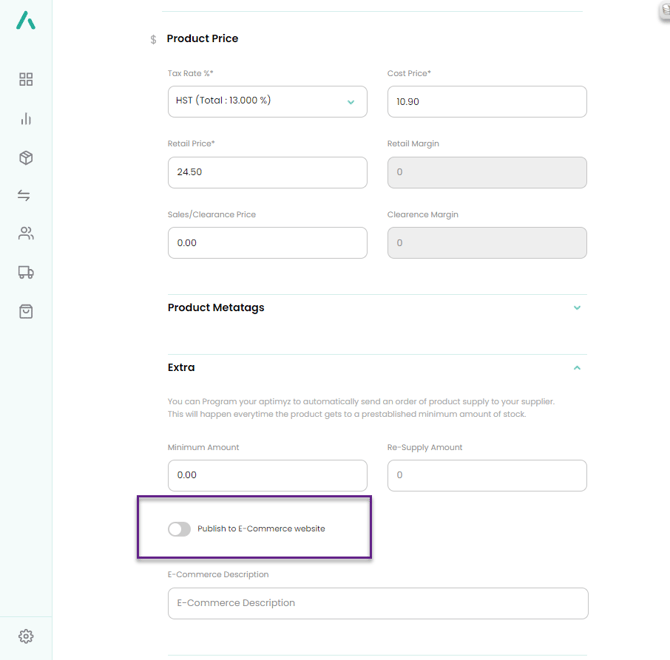Open the Tax Rate dropdown
Image resolution: width=670 pixels, height=660 pixels.
tap(267, 101)
